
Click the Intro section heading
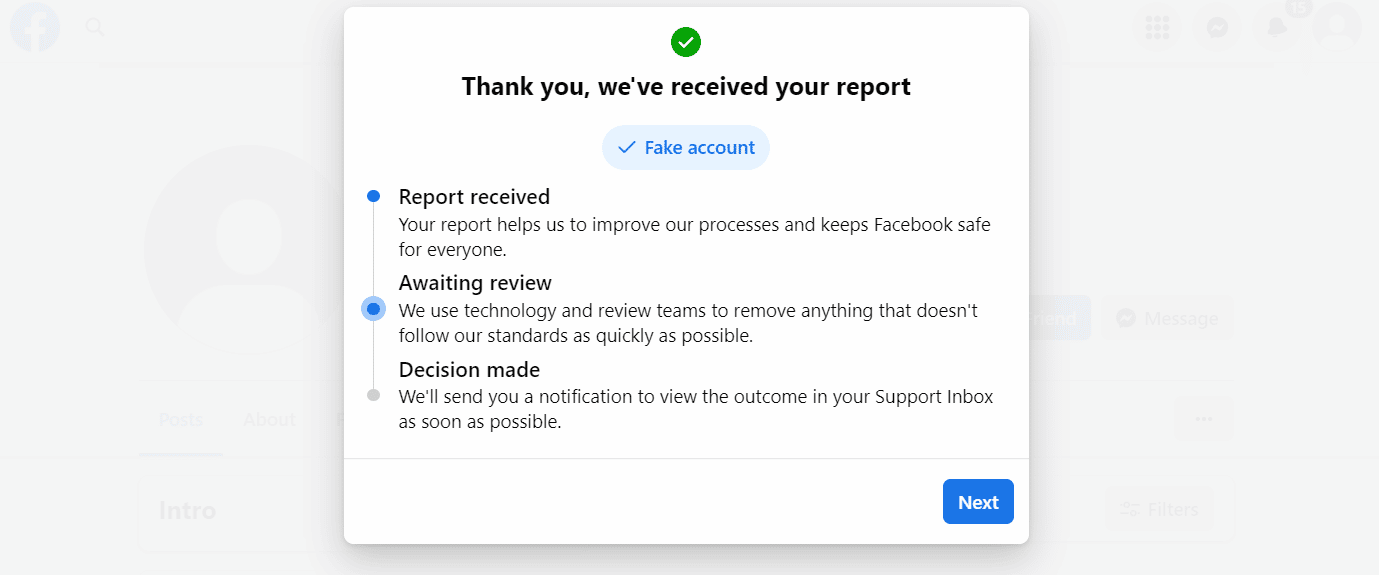(x=188, y=510)
